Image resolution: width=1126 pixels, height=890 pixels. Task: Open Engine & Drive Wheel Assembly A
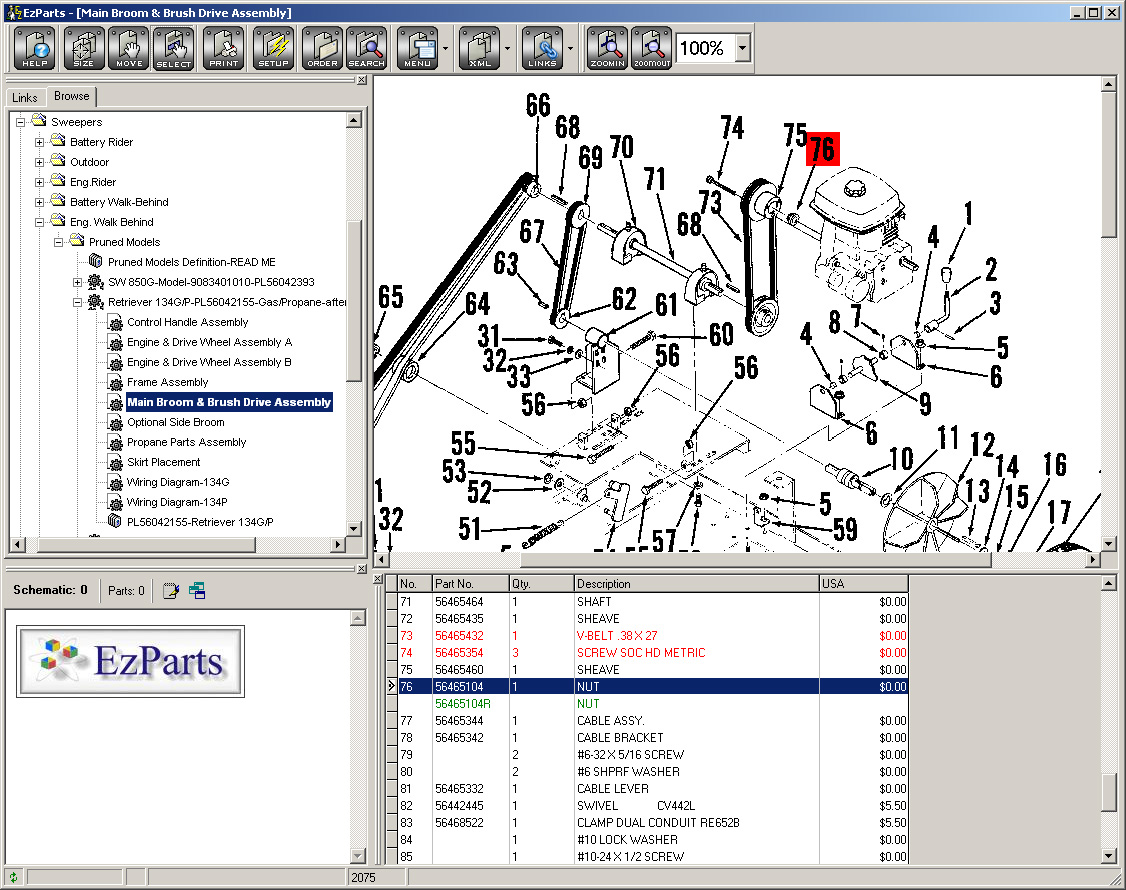[210, 342]
